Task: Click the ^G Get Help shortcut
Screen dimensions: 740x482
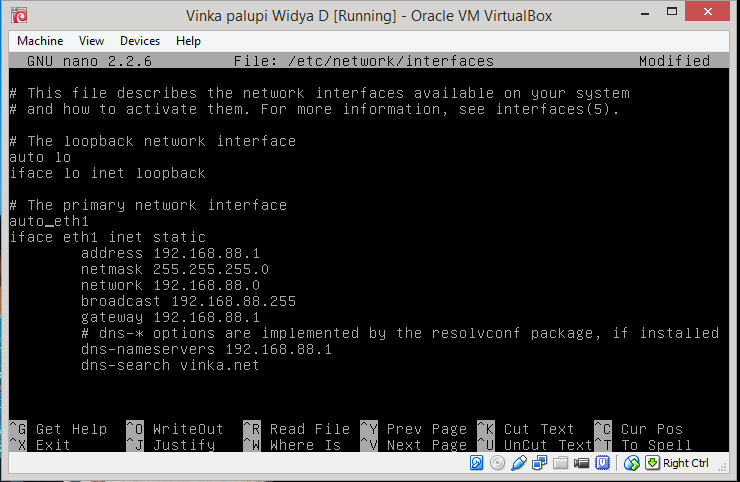Action: [x=58, y=429]
